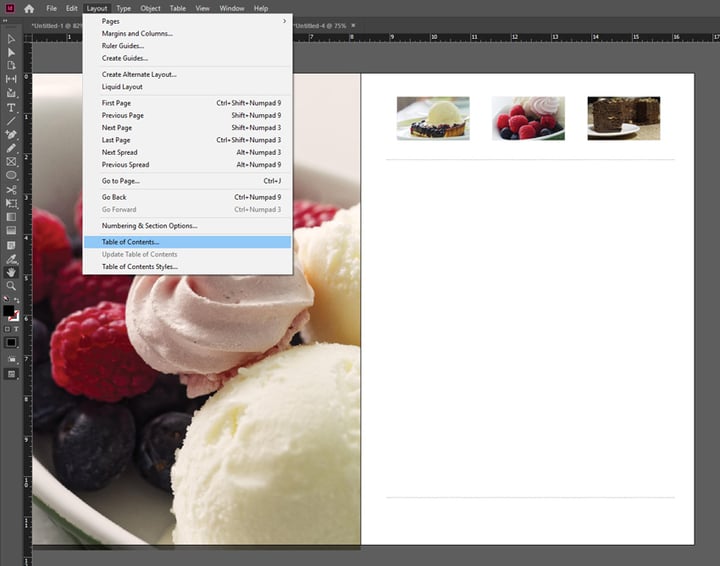This screenshot has height=566, width=720.
Task: Close the Untitled-4 document tab
Action: 353,26
